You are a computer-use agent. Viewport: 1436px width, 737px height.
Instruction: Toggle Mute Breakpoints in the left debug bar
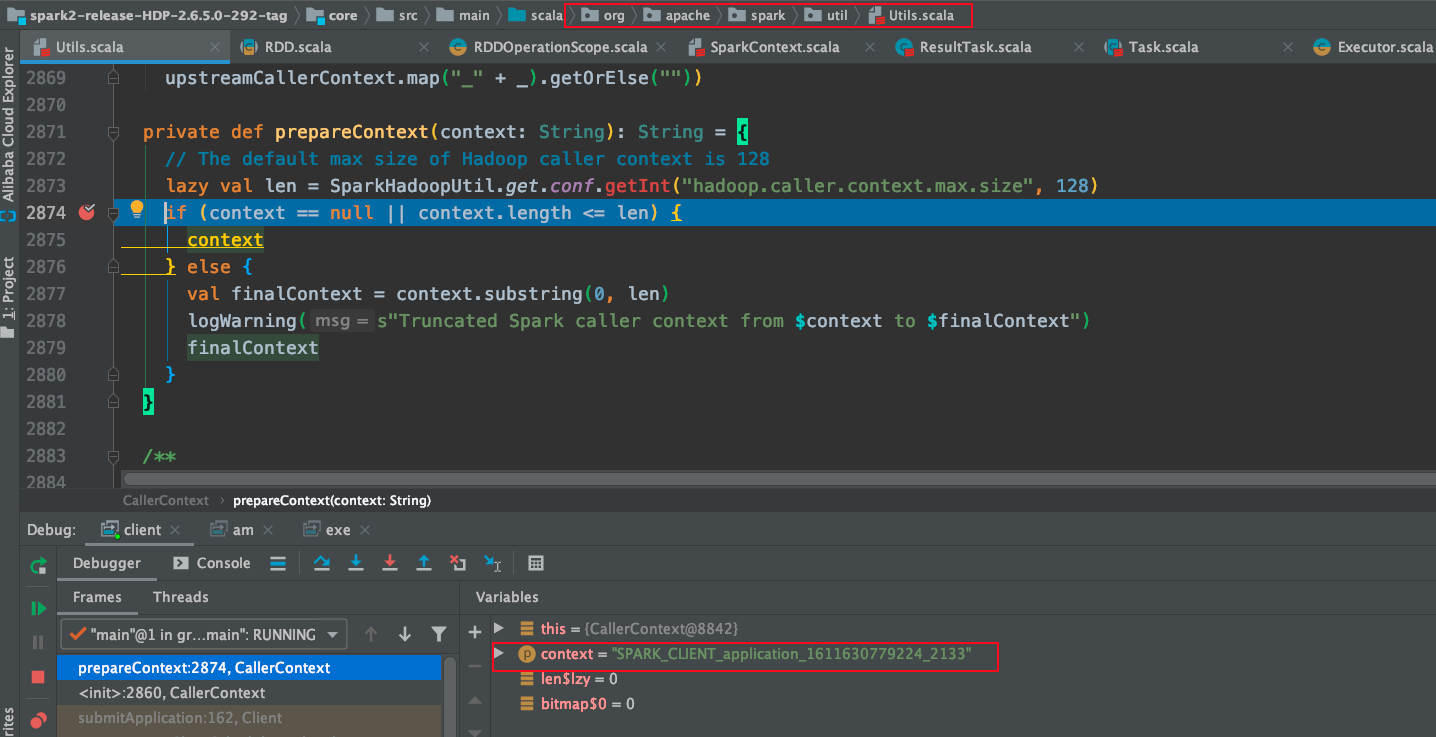coord(38,719)
